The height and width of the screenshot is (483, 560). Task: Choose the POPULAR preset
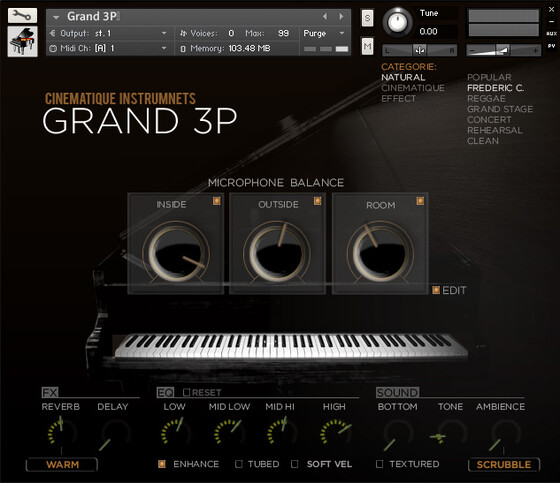pyautogui.click(x=489, y=78)
